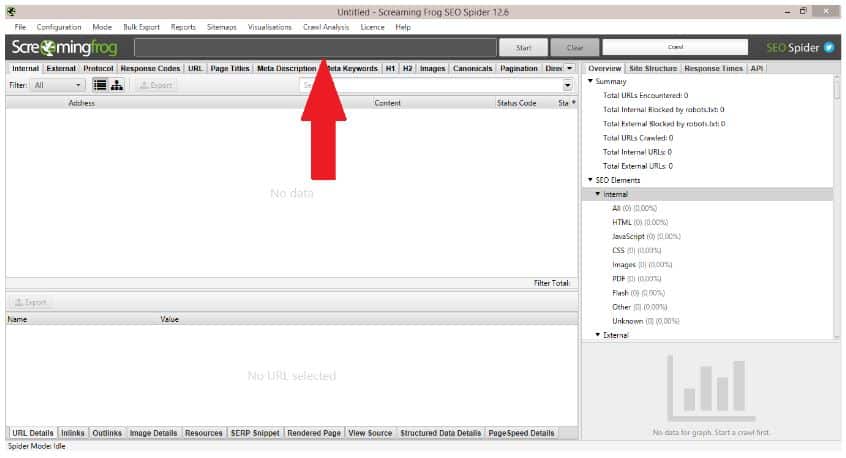This screenshot has height=458, width=846.
Task: Select the Page Titles tab
Action: pyautogui.click(x=230, y=68)
